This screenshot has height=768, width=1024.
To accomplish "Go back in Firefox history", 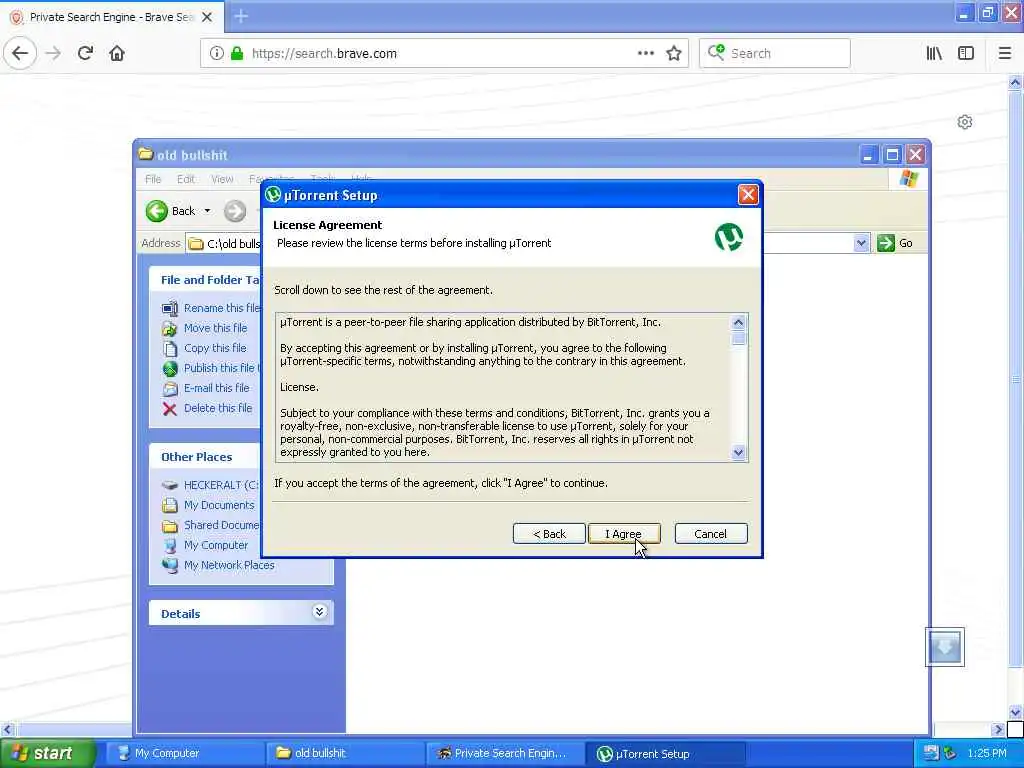I will coord(20,54).
